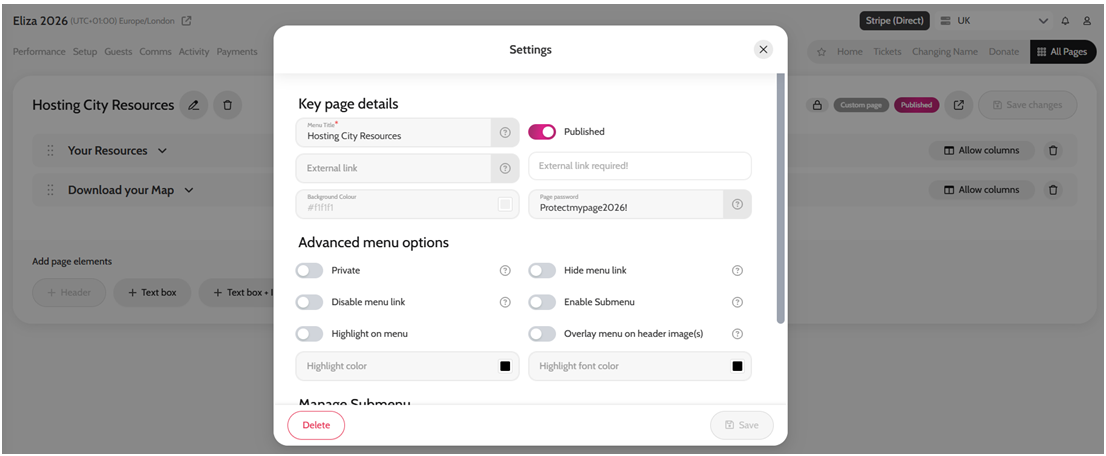Open page preview icon left of Save changes
1106x456 pixels.
point(958,105)
